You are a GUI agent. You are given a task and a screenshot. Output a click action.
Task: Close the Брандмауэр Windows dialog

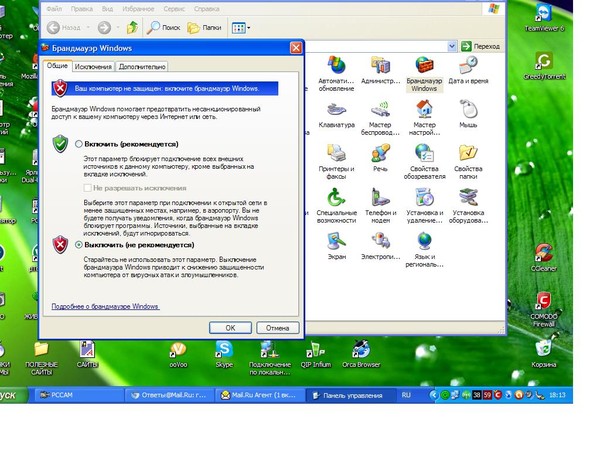[x=296, y=48]
